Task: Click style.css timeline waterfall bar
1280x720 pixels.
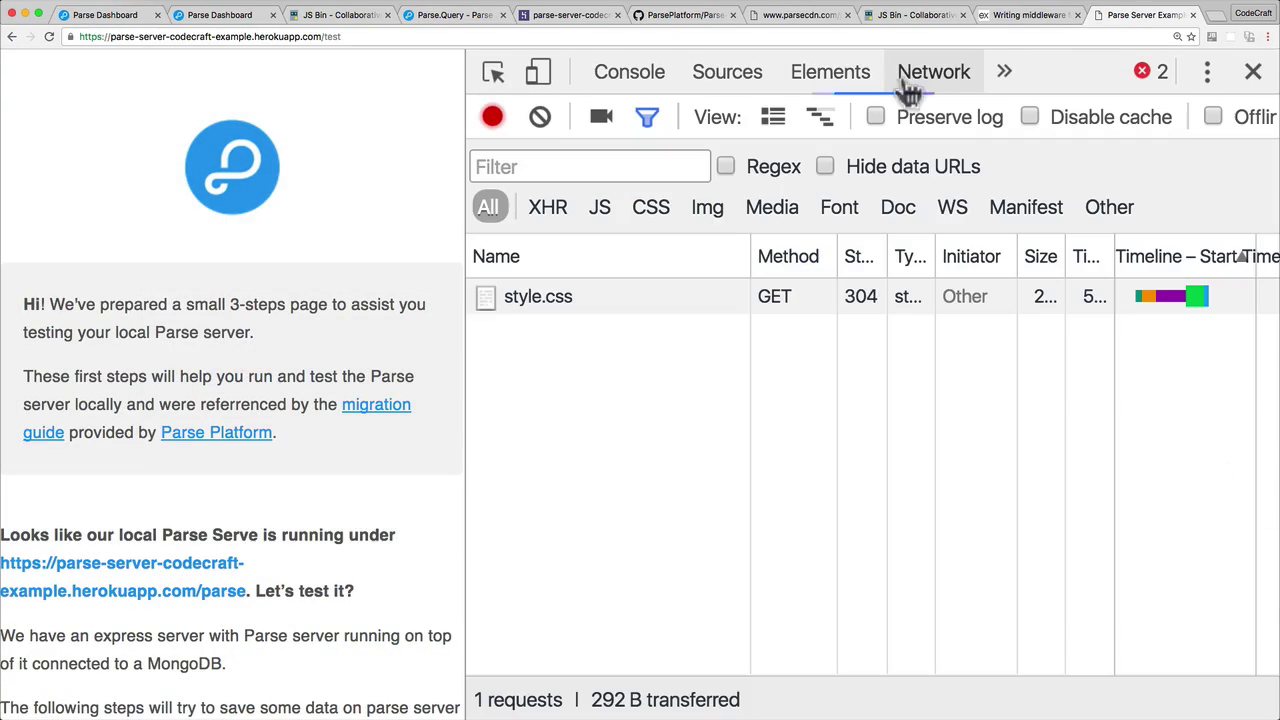Action: coord(1172,296)
